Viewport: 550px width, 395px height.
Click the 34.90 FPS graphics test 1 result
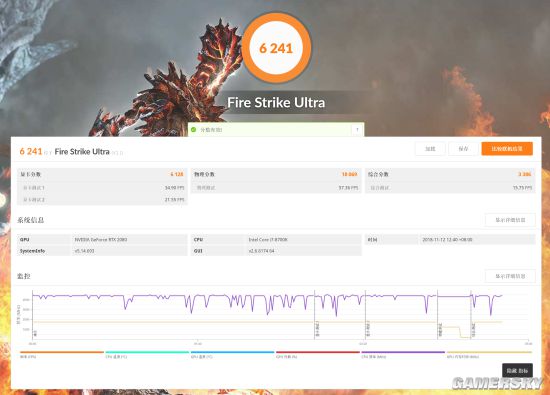click(x=174, y=188)
